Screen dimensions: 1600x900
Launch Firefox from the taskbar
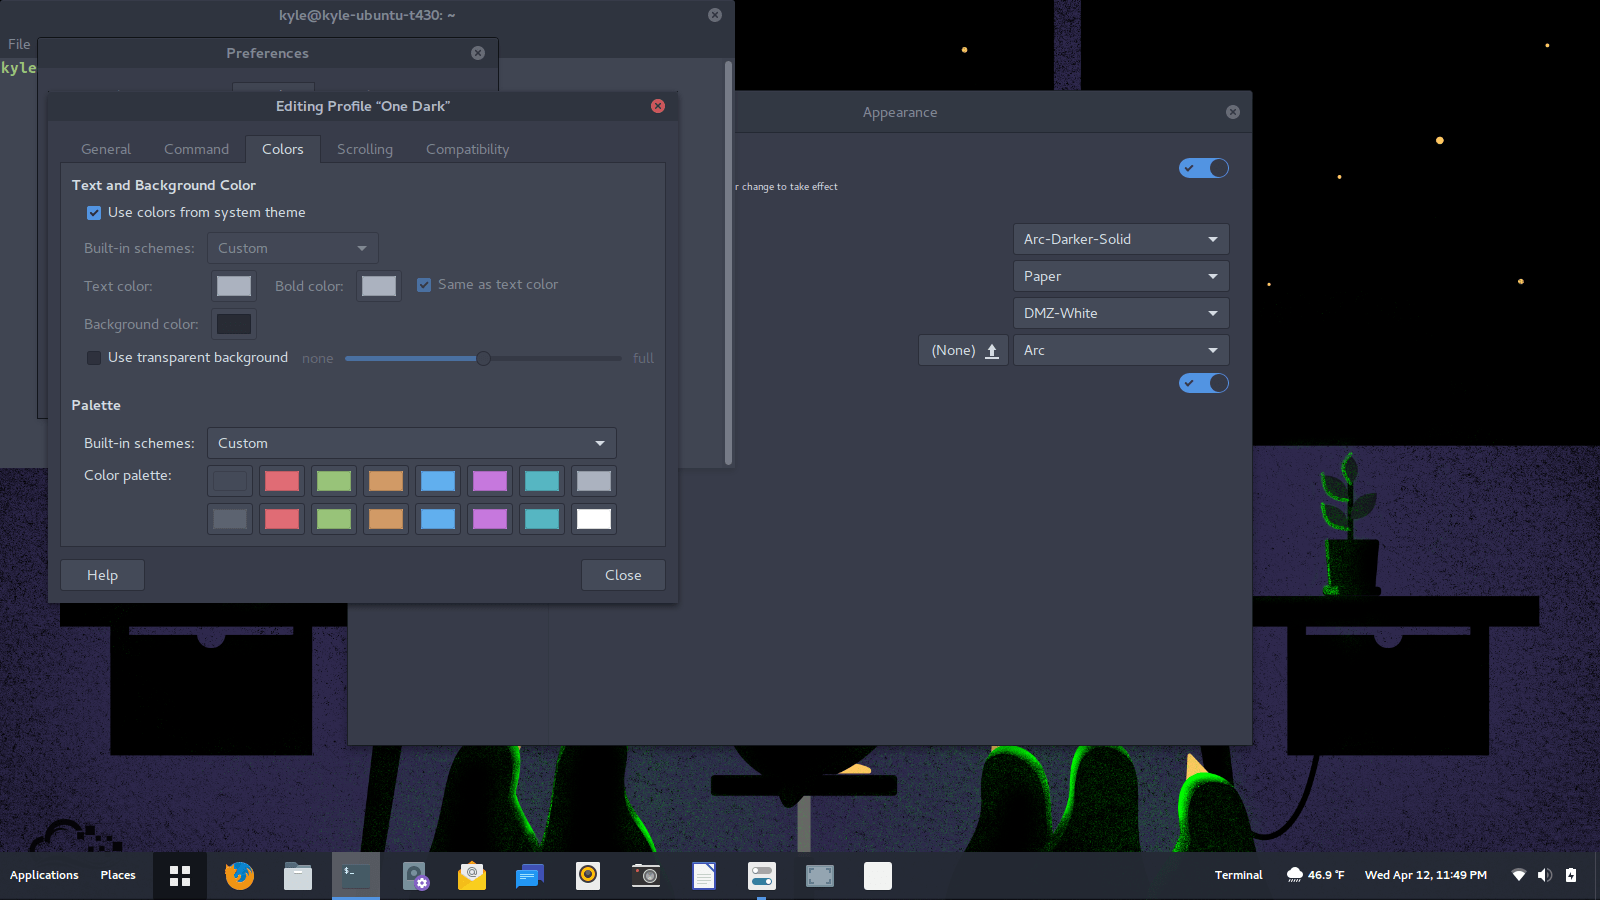point(238,875)
